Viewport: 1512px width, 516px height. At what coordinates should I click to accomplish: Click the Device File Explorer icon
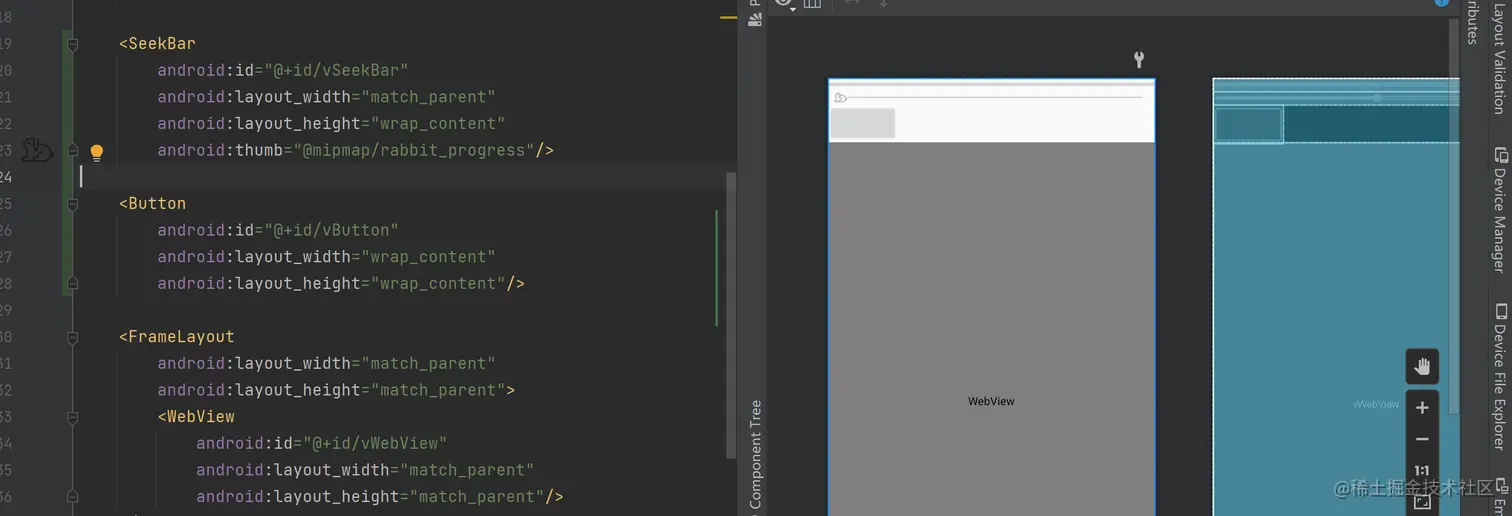click(1499, 312)
